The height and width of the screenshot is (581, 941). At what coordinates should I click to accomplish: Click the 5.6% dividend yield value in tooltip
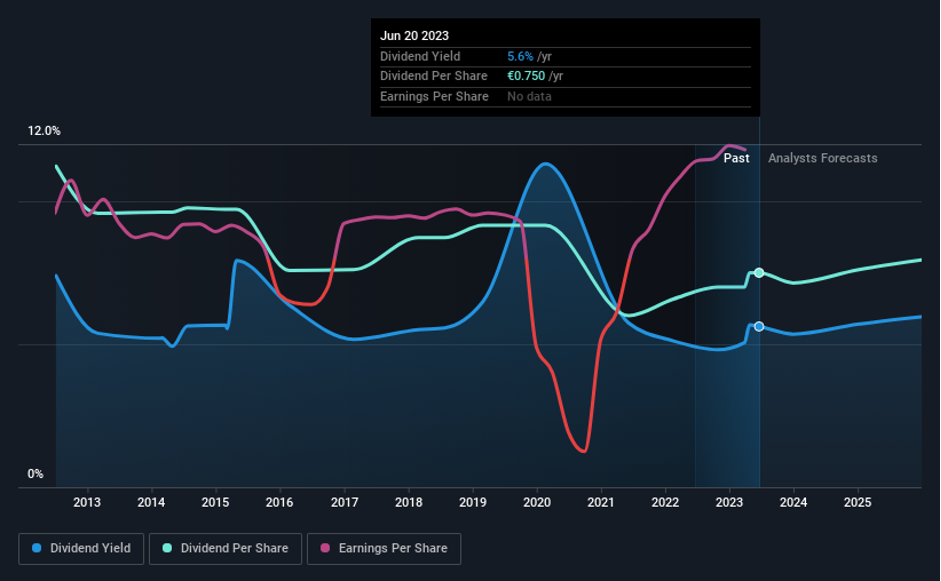520,57
